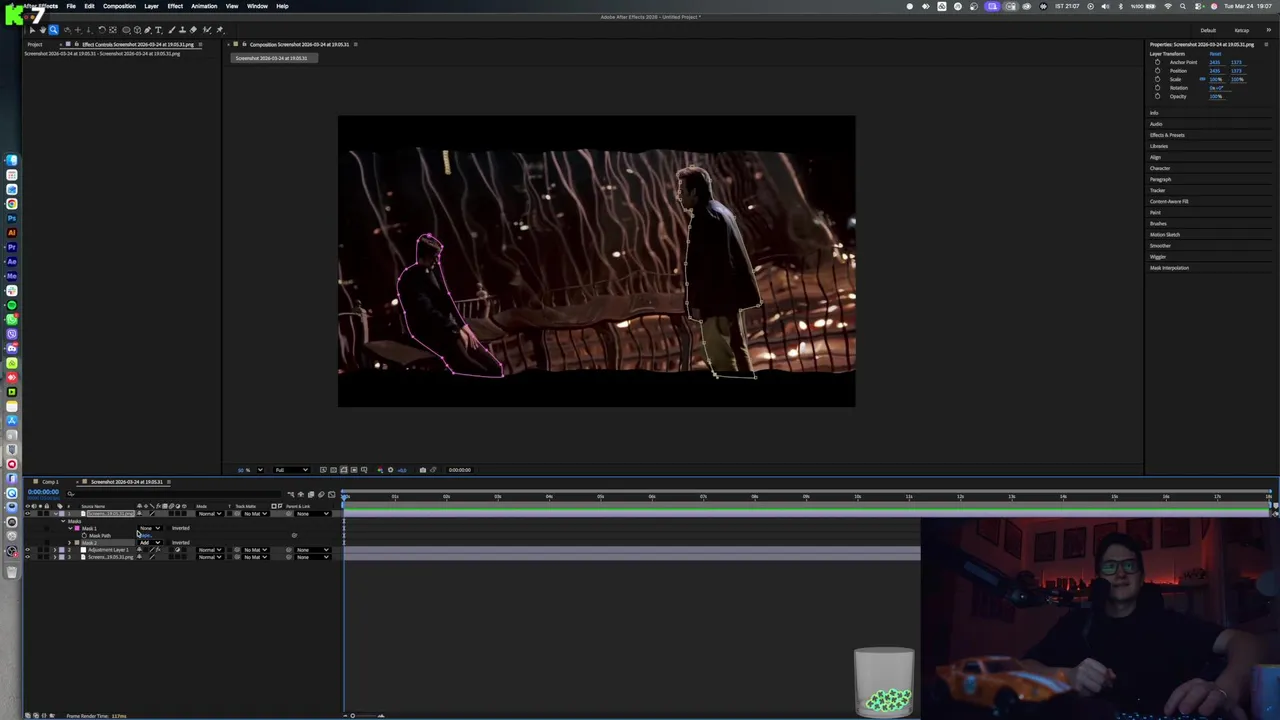Open the preview resolution dropdown Full
Viewport: 1280px width, 720px height.
292,470
